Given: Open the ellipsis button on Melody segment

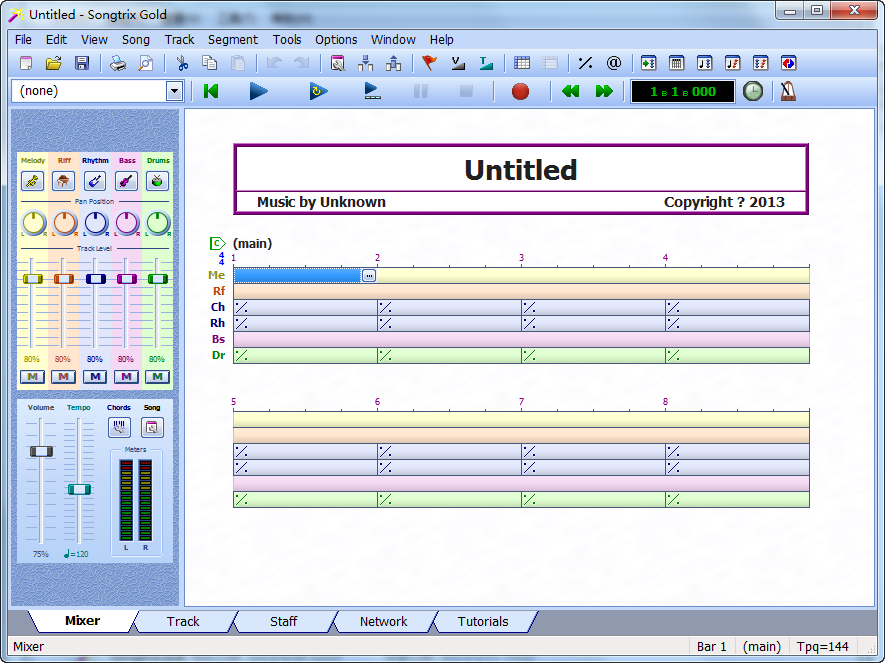Looking at the screenshot, I should click(x=369, y=275).
